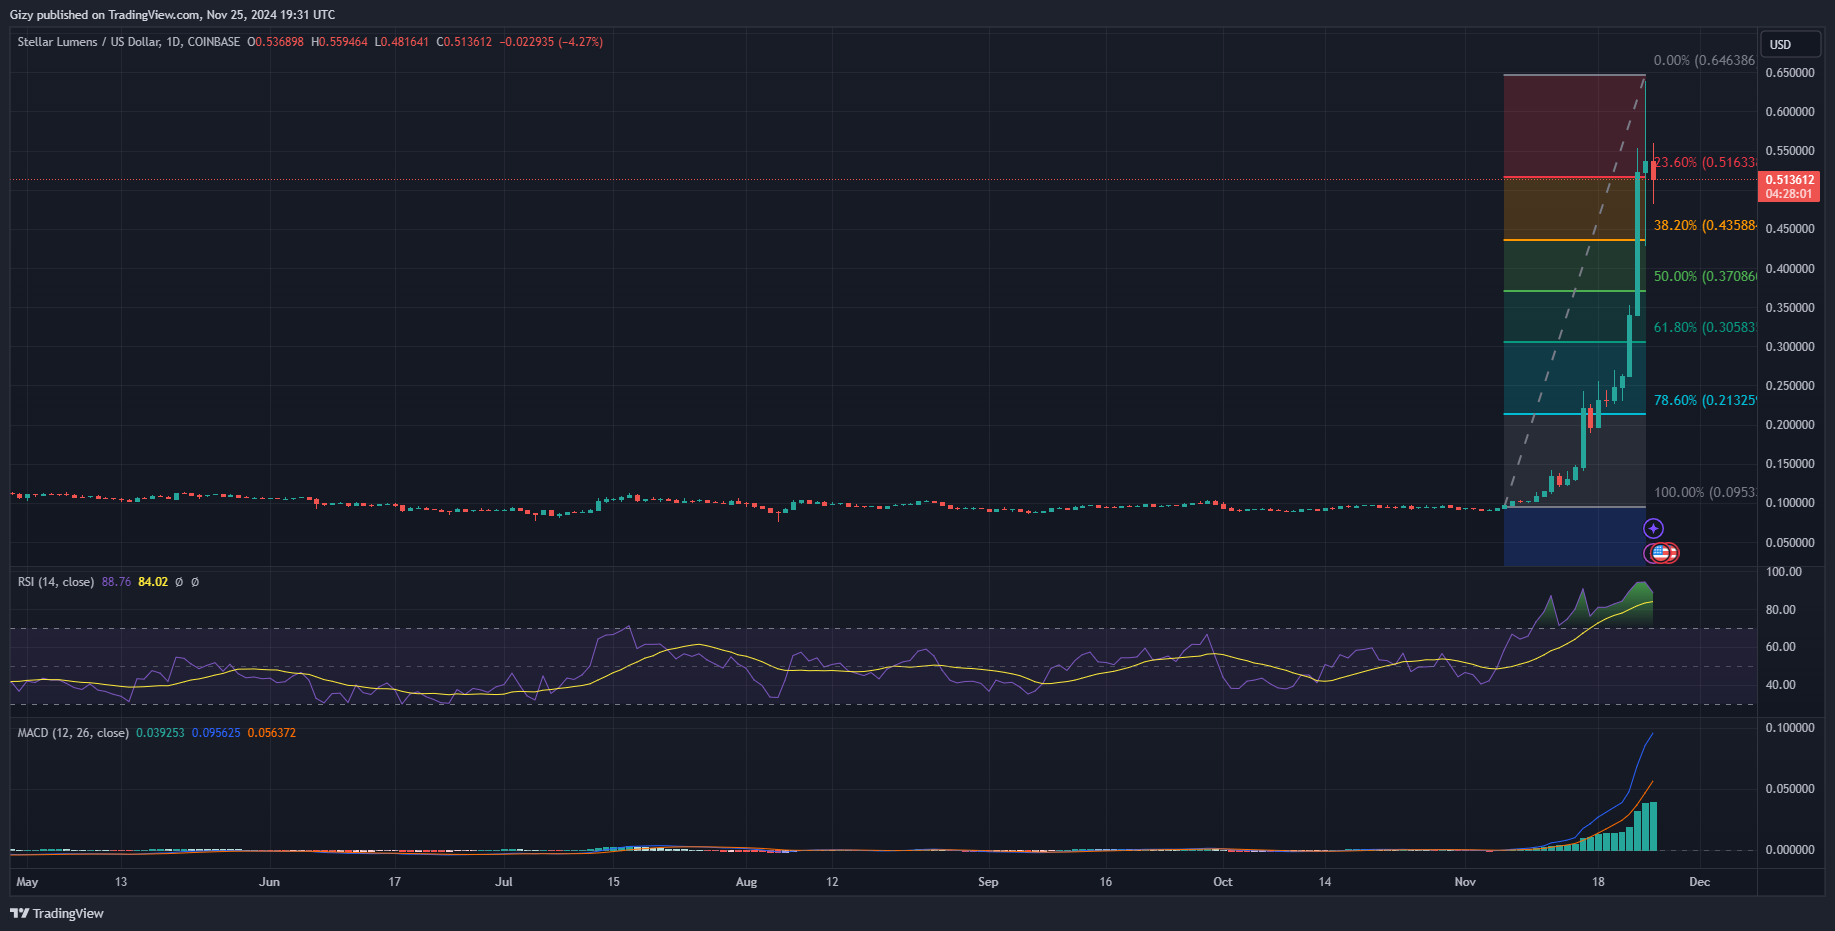1835x931 pixels.
Task: Click the candle countdown 04:28:01
Action: (x=1790, y=194)
